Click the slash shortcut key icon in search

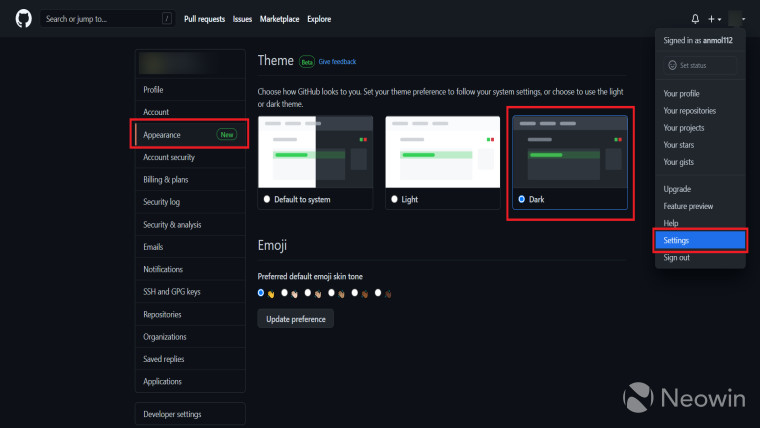(167, 19)
